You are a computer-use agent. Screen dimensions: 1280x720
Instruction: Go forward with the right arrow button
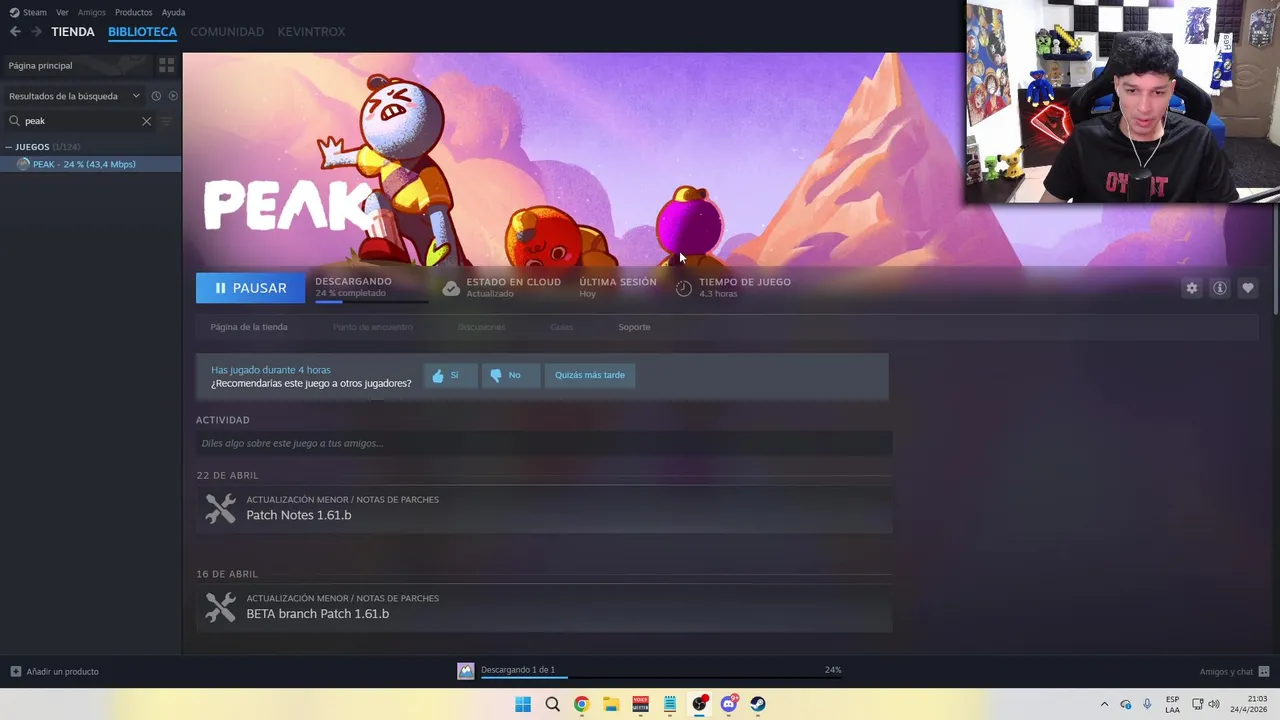tap(36, 32)
